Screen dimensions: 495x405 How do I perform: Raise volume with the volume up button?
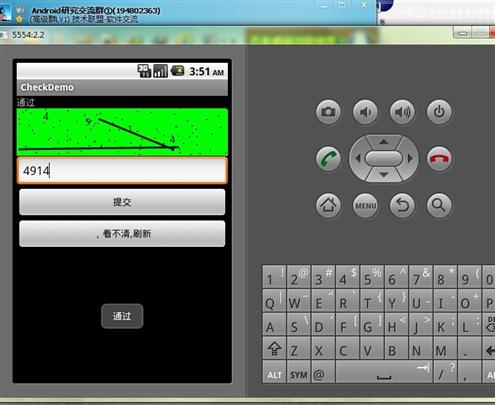(402, 112)
